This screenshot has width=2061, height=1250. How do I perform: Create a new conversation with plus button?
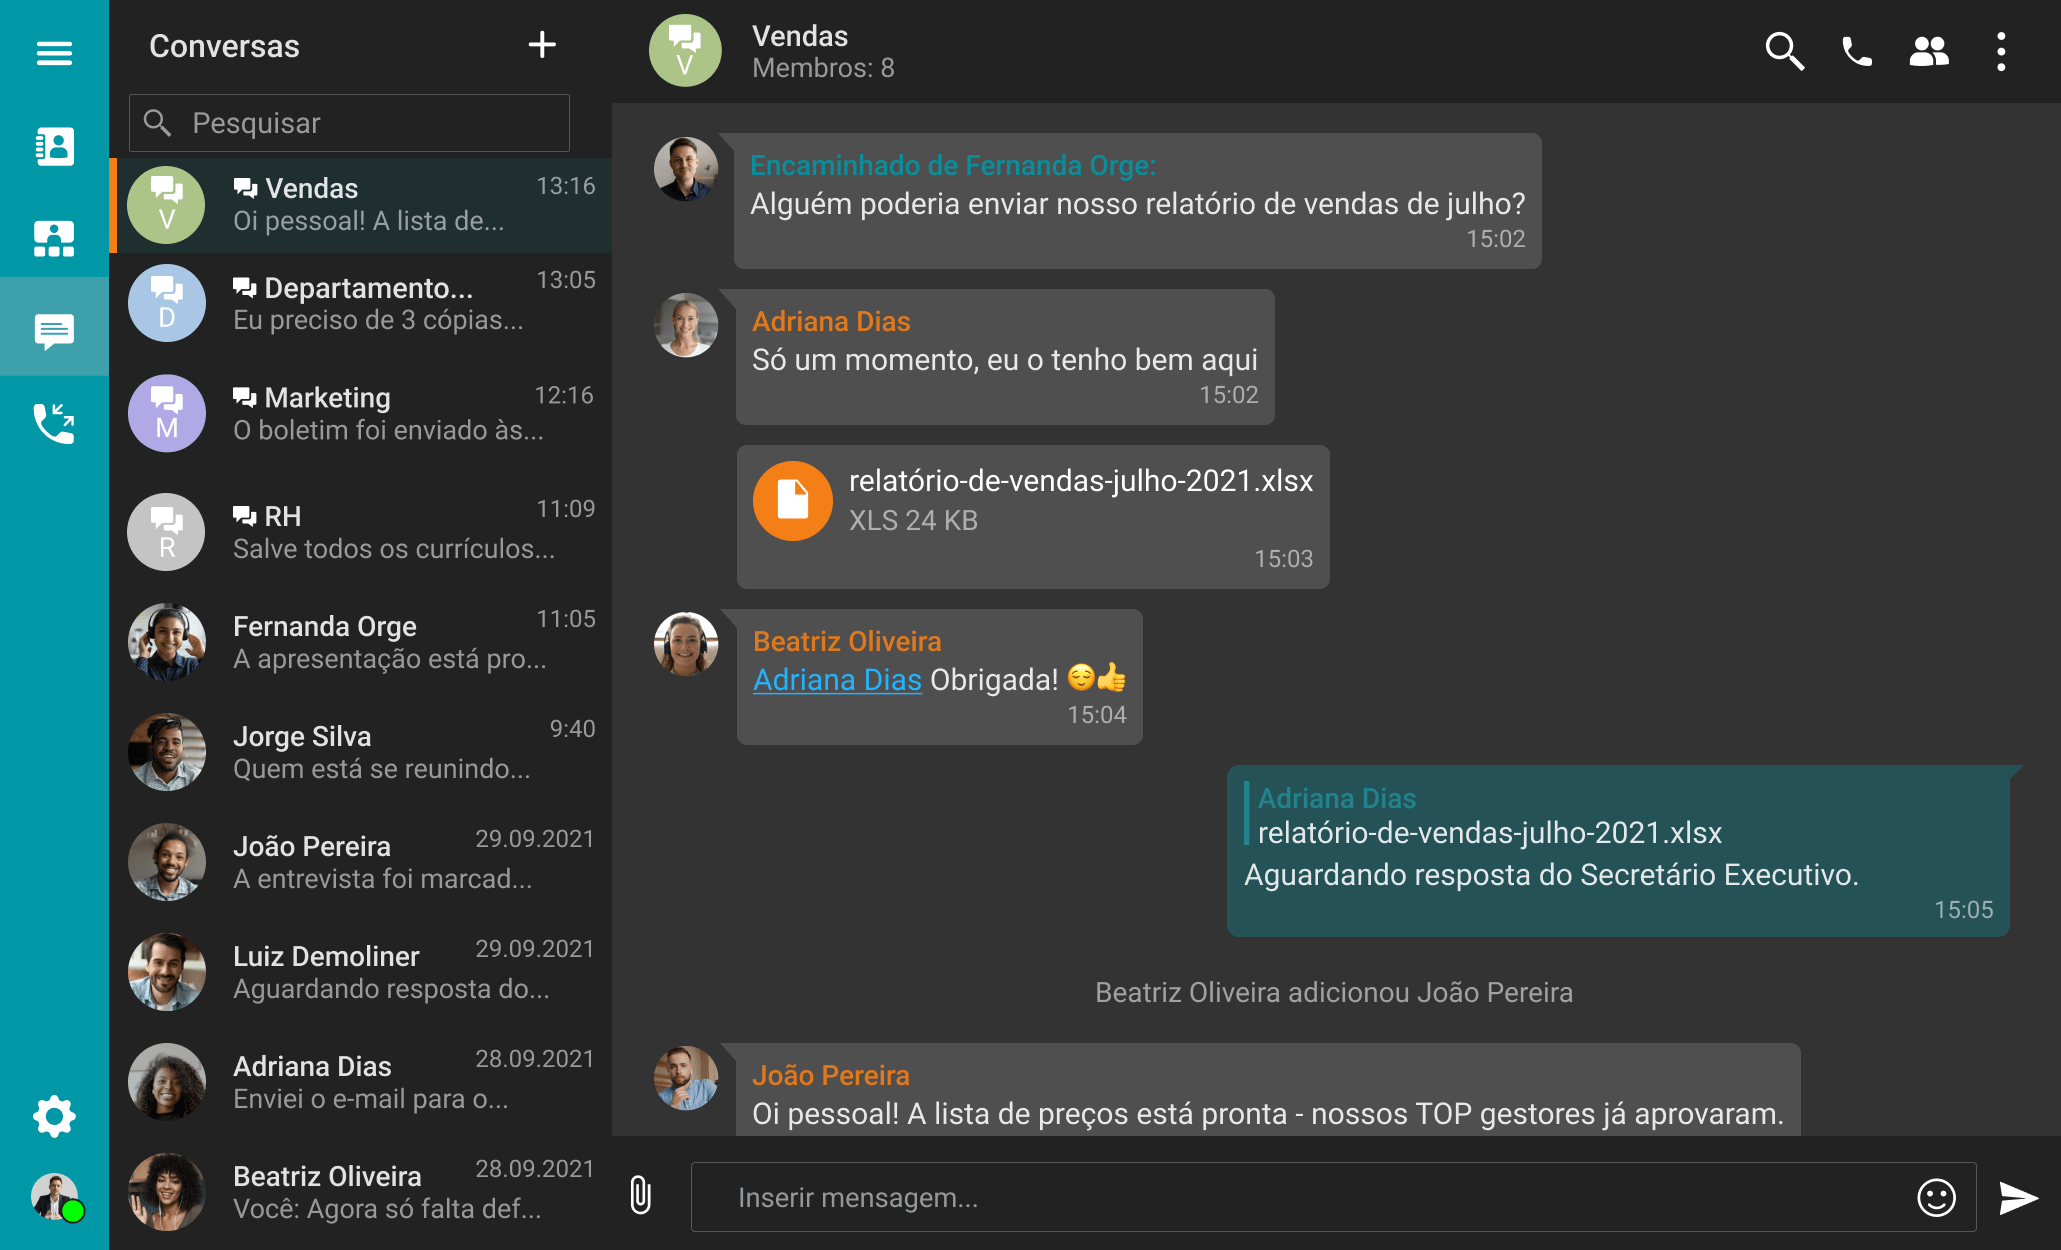click(542, 45)
